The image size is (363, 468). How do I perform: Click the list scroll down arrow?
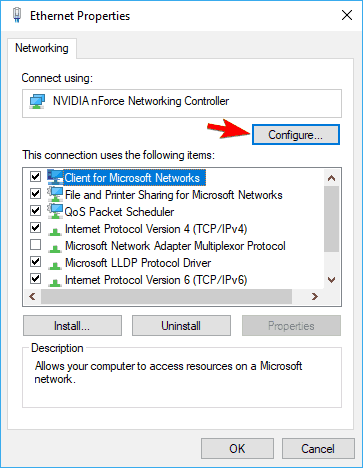(331, 280)
